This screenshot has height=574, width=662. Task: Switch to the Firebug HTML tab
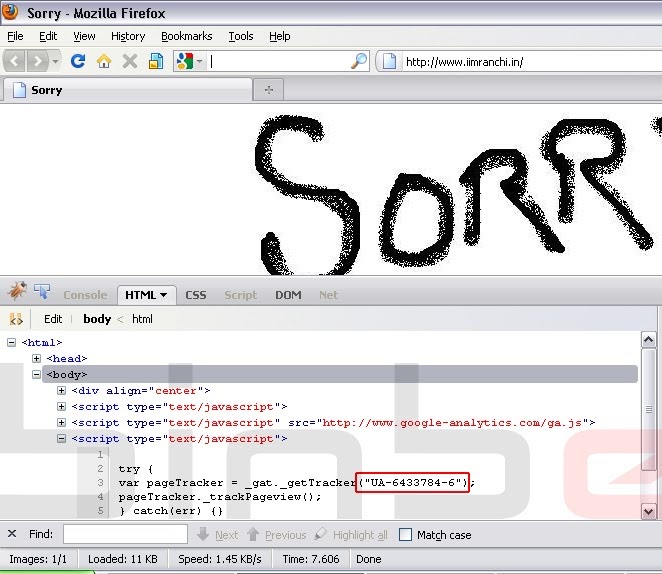[x=146, y=295]
